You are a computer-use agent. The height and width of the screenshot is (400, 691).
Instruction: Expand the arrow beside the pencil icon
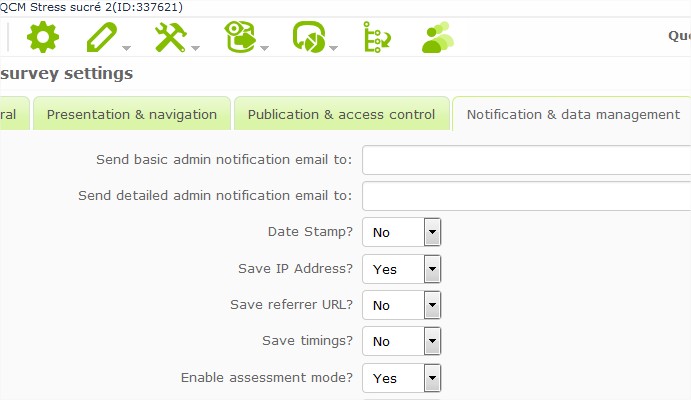click(x=127, y=47)
